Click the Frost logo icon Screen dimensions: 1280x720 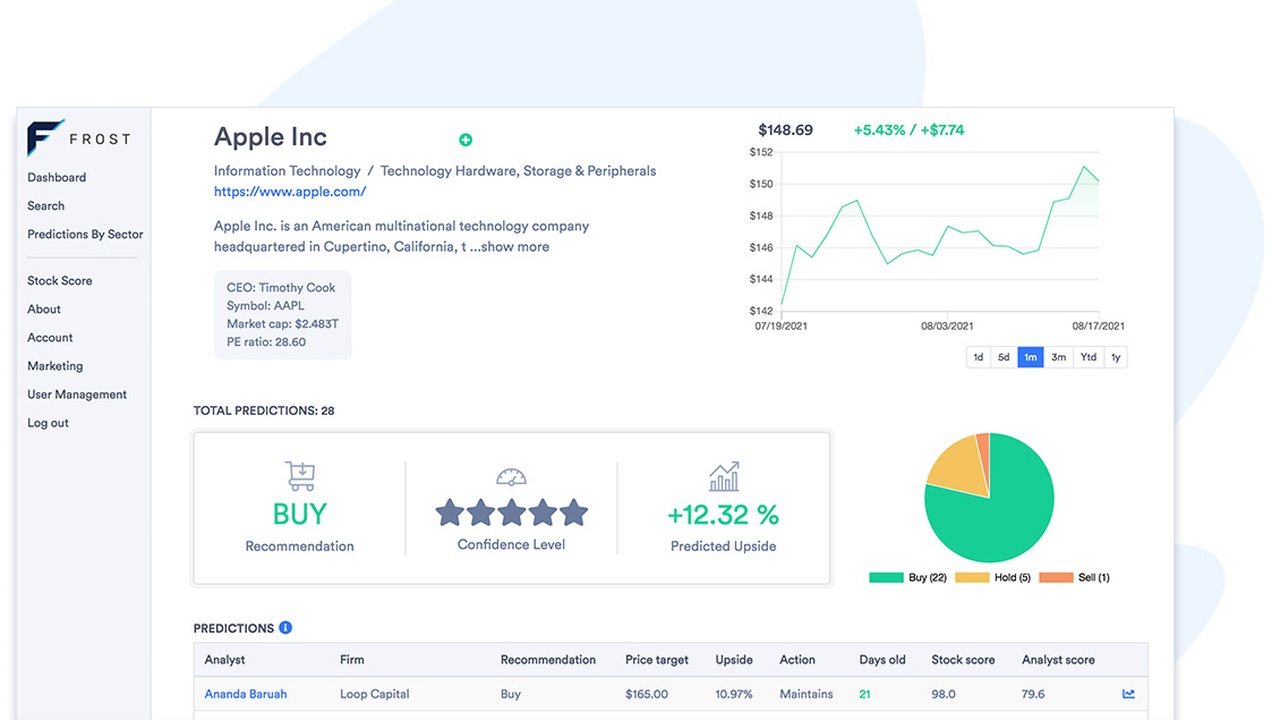coord(45,138)
